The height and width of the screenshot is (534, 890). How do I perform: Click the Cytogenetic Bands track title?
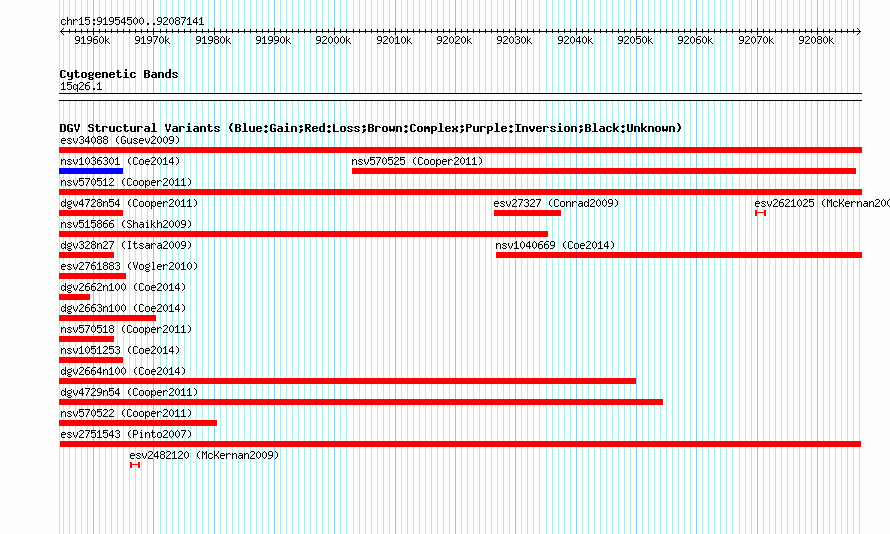tap(119, 74)
